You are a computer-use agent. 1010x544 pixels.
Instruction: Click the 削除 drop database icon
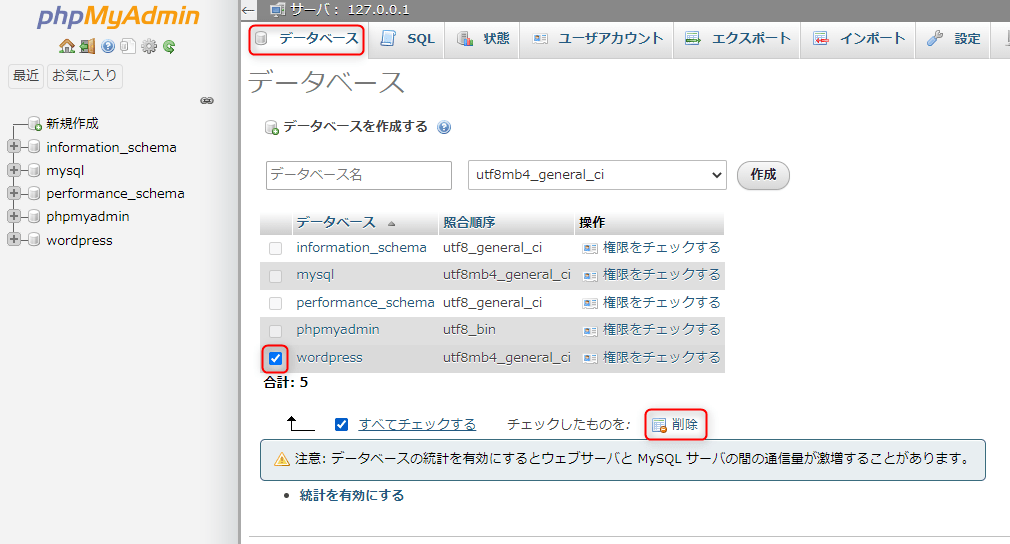pyautogui.click(x=659, y=425)
